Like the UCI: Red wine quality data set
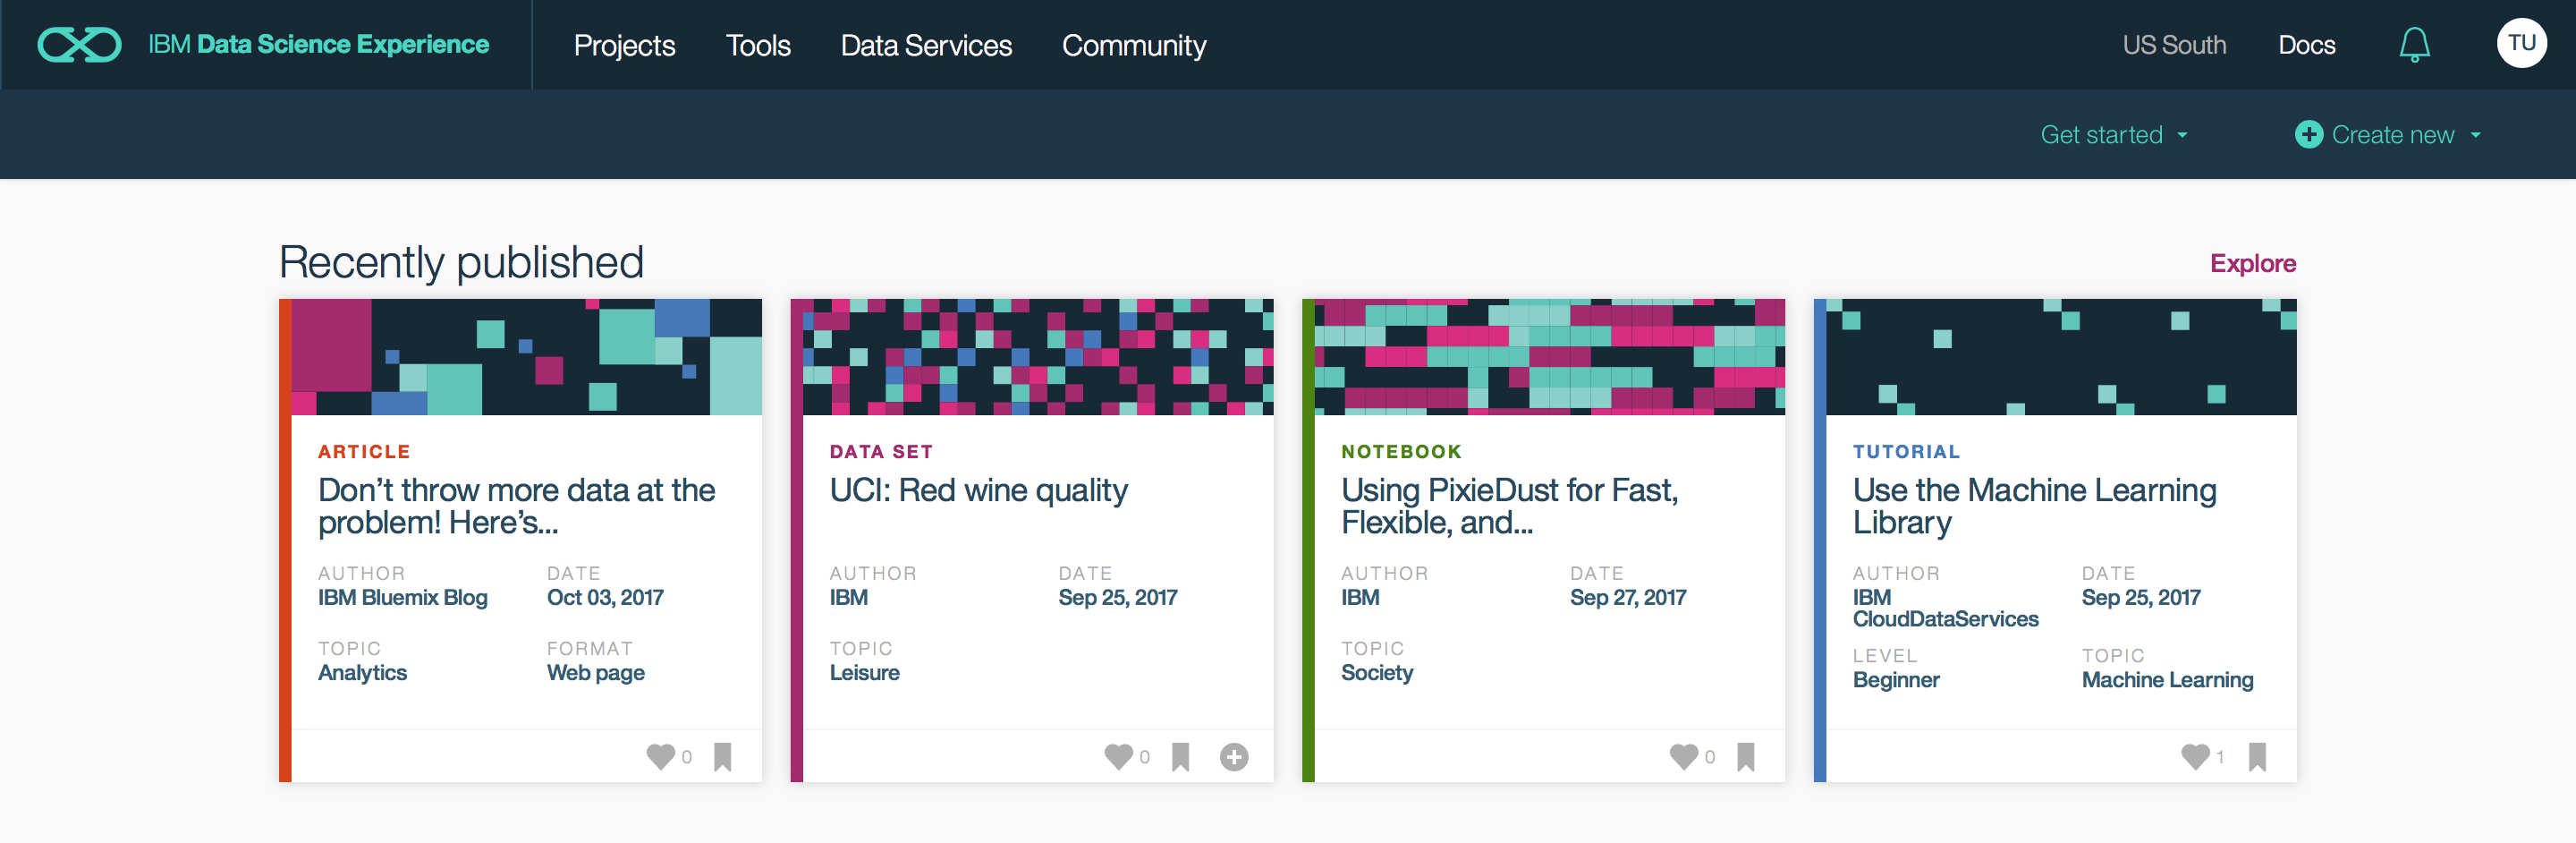The image size is (2576, 843). 1118,756
